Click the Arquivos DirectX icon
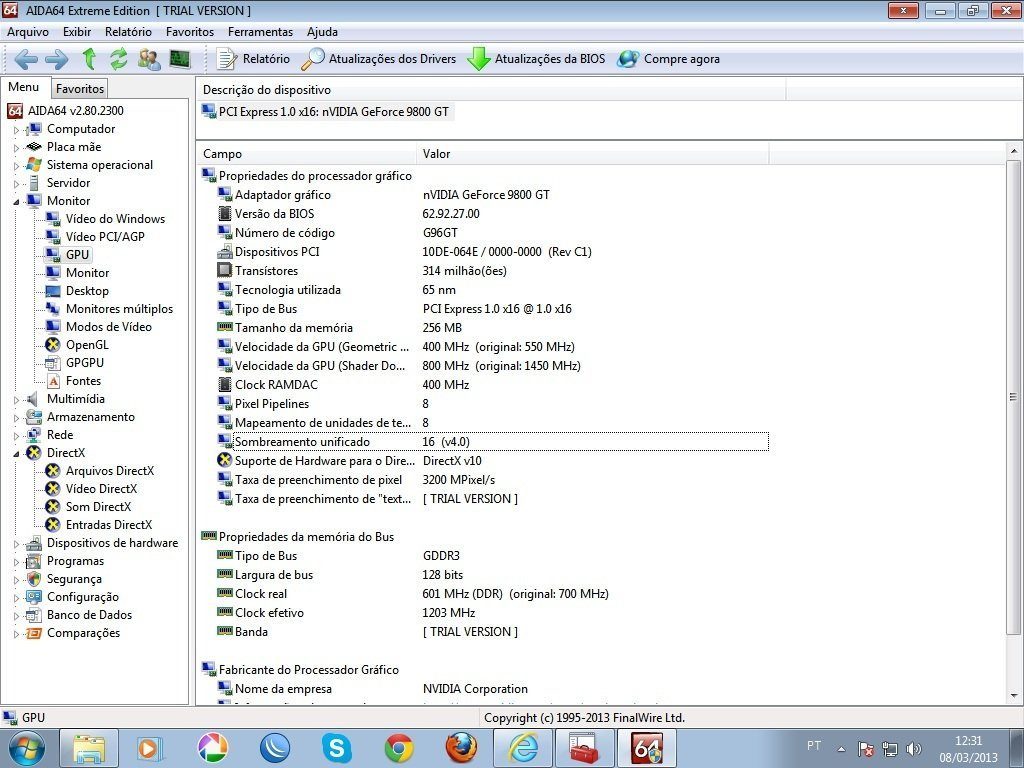The height and width of the screenshot is (768, 1024). 53,471
